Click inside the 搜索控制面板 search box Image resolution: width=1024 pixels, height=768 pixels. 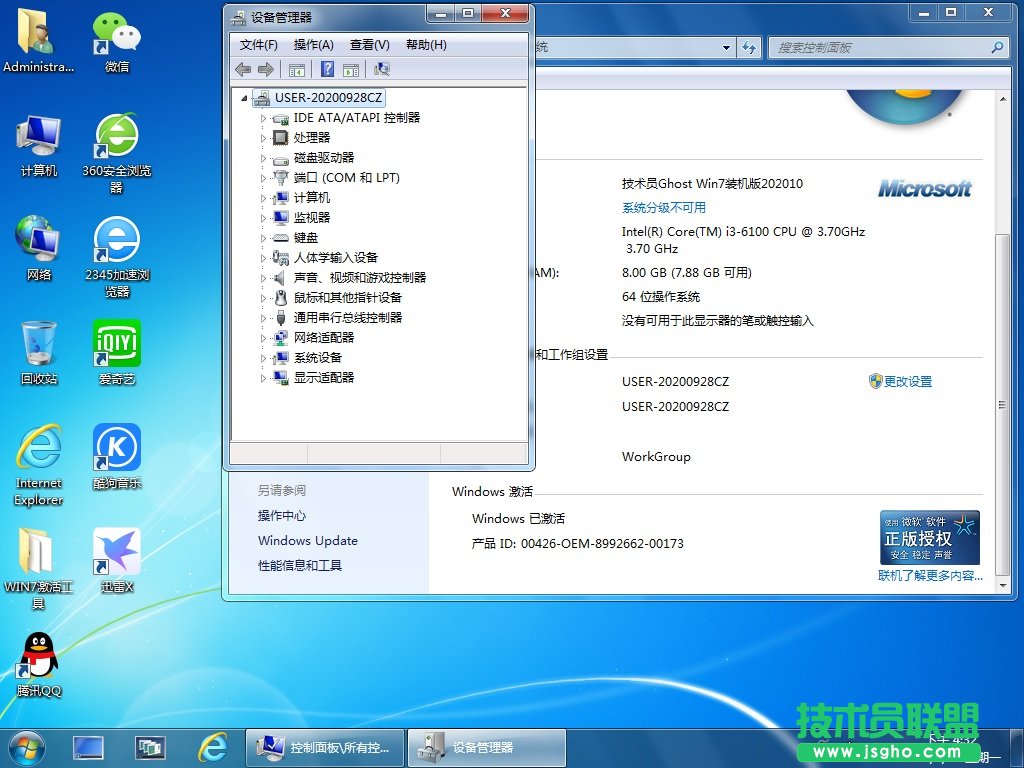880,47
